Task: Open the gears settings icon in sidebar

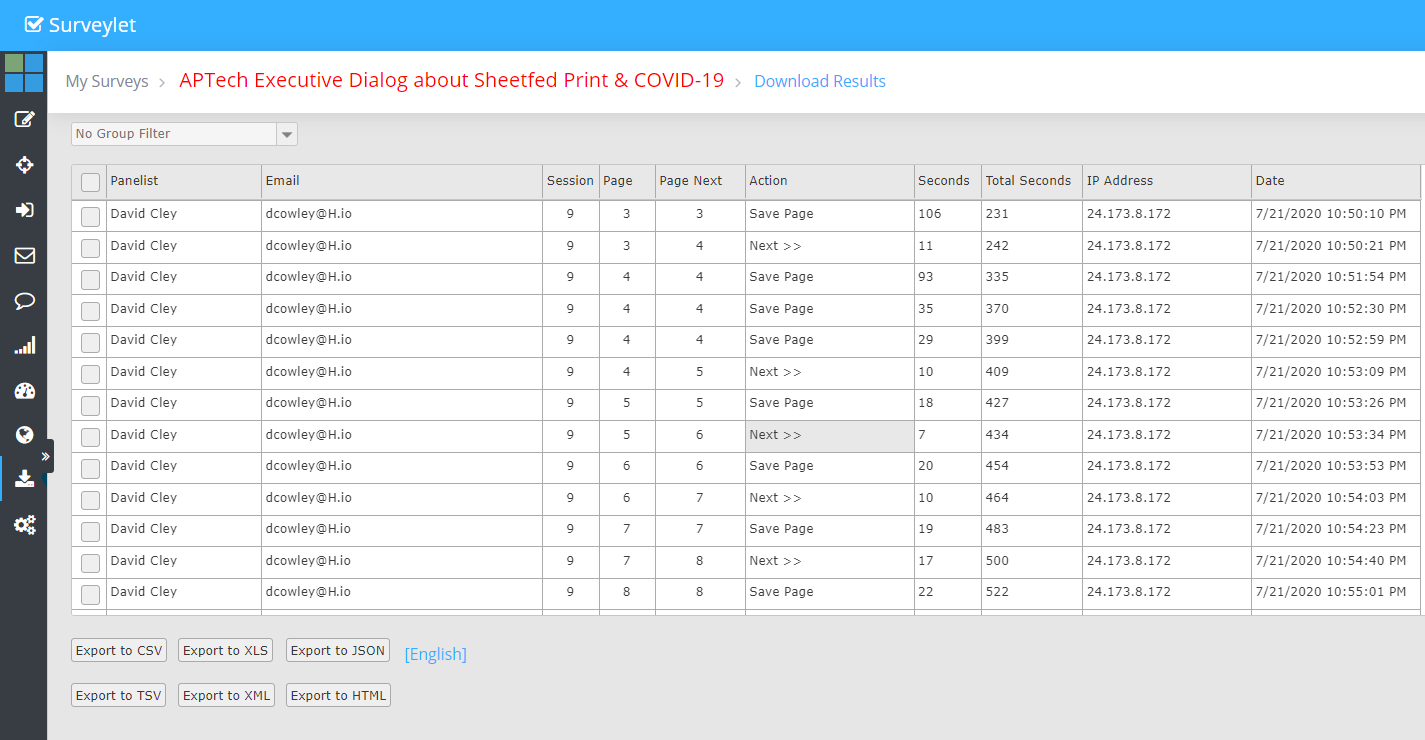Action: pos(24,524)
